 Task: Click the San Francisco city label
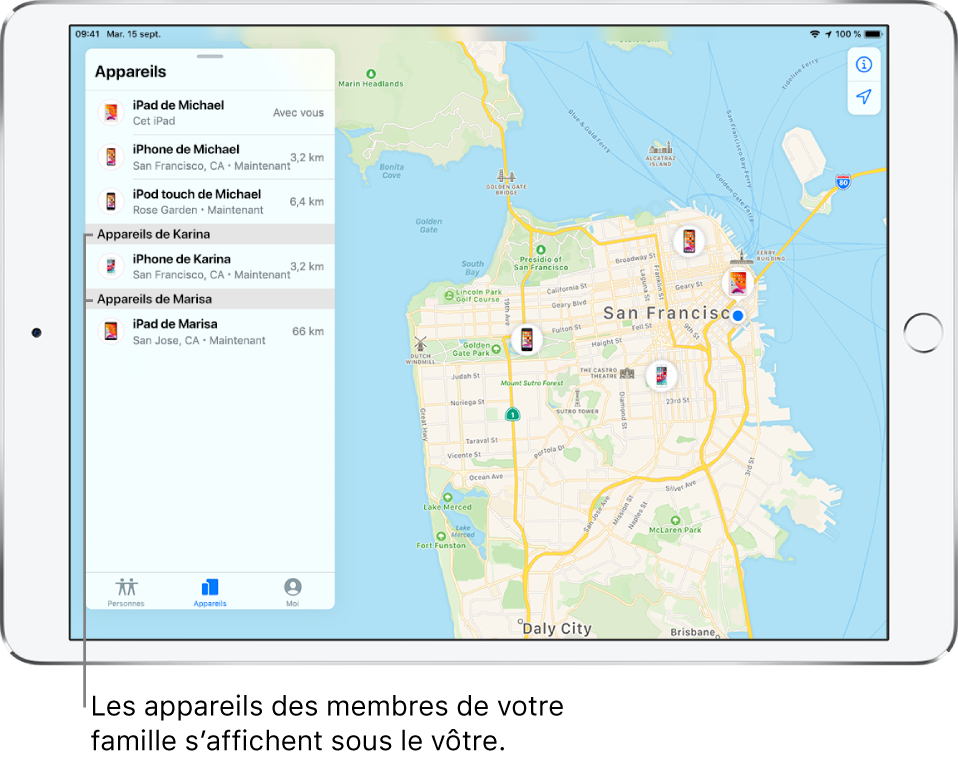667,313
